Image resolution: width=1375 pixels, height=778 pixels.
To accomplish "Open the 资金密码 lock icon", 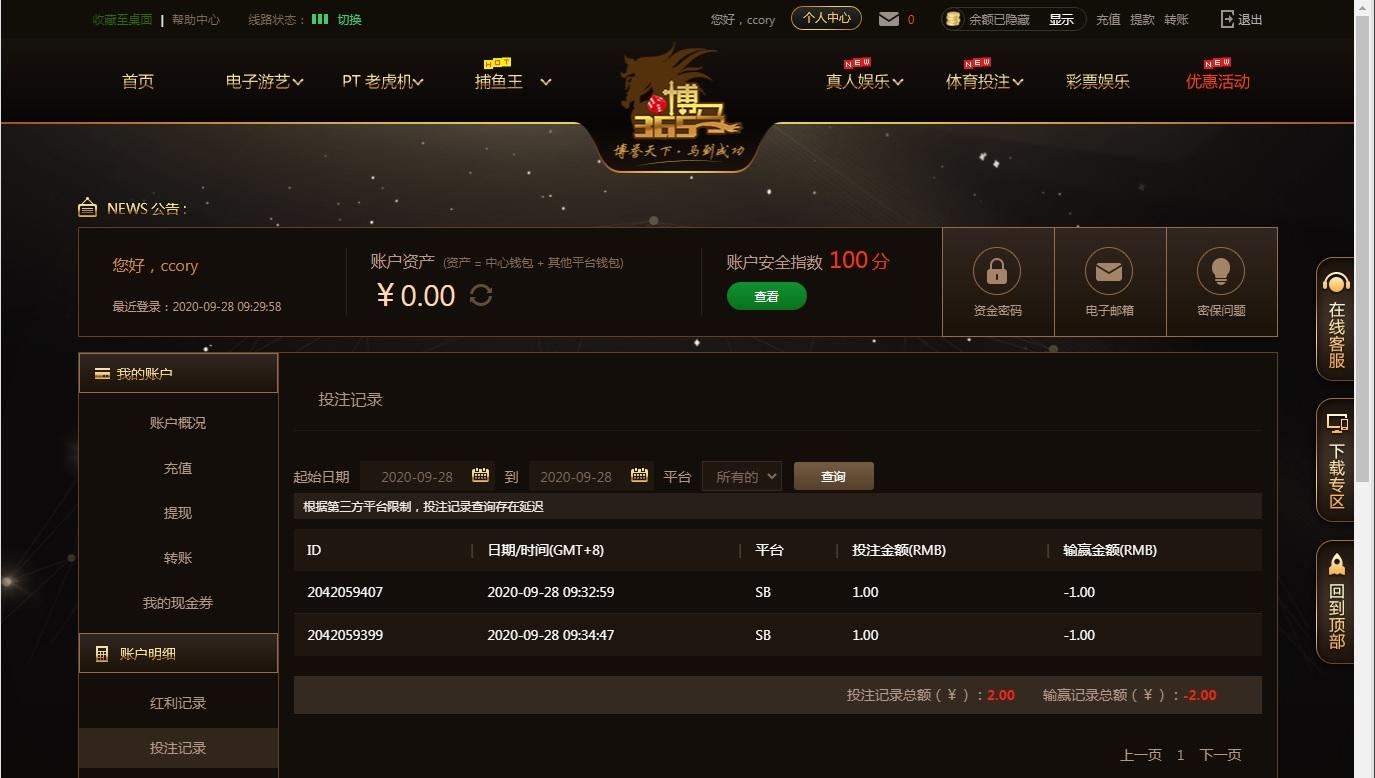I will (997, 271).
